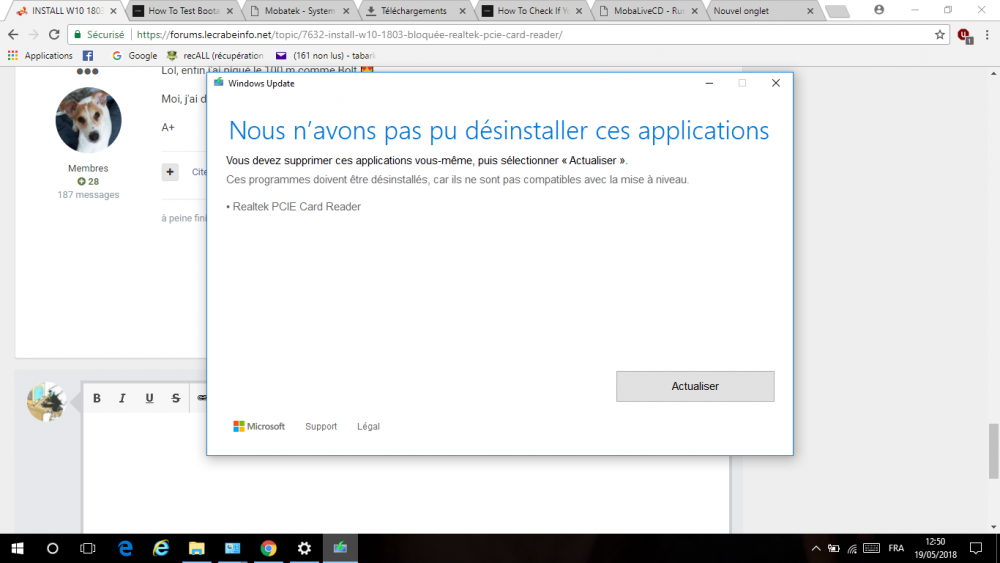Switch to the How To Test Boota tab

(183, 11)
